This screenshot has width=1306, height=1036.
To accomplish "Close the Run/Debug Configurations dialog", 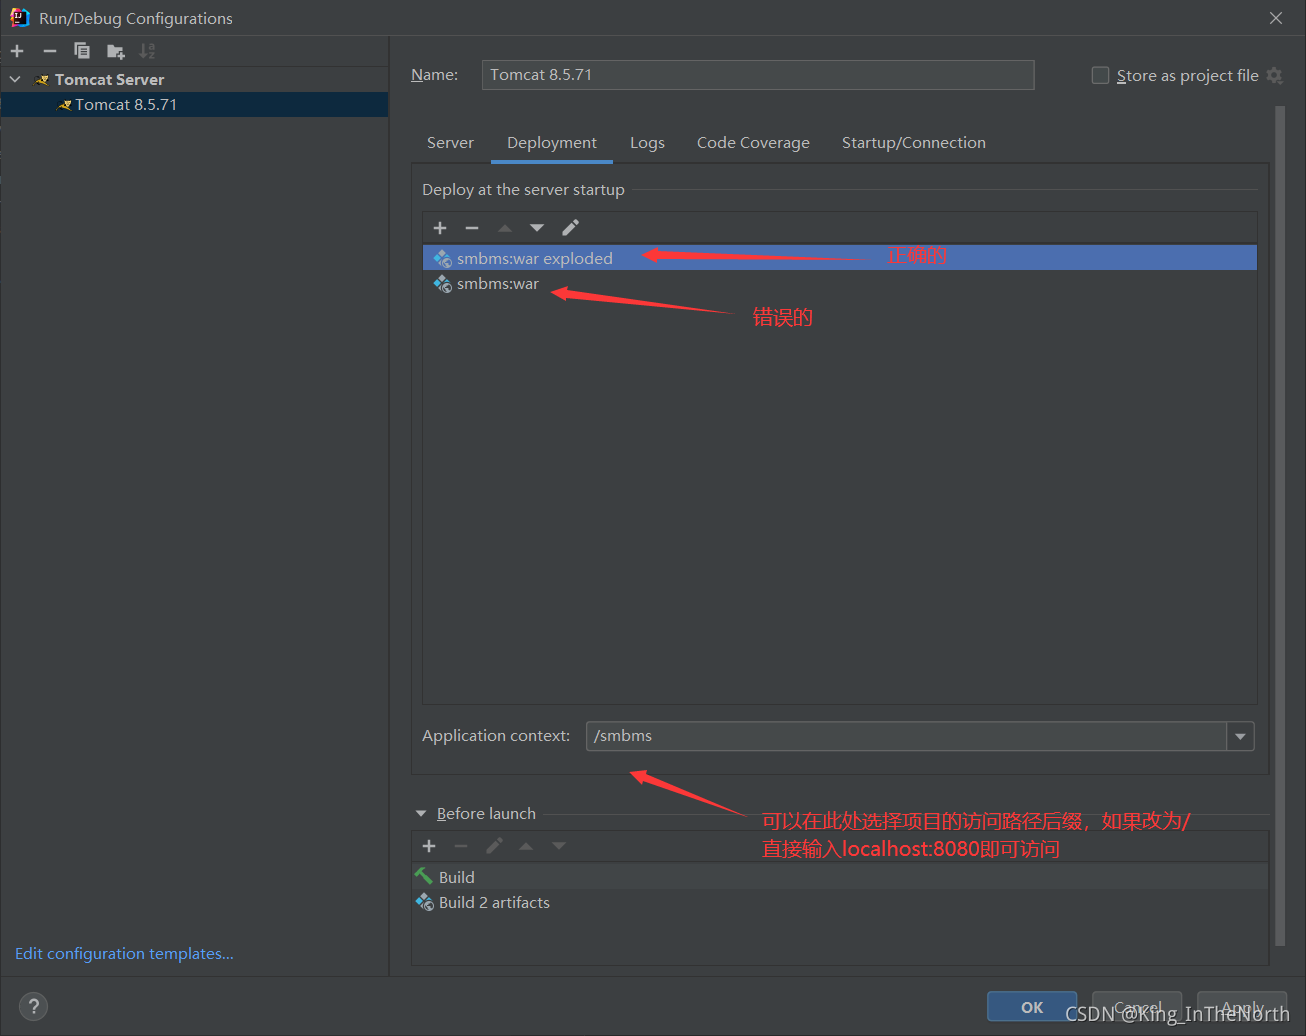I will click(1276, 18).
